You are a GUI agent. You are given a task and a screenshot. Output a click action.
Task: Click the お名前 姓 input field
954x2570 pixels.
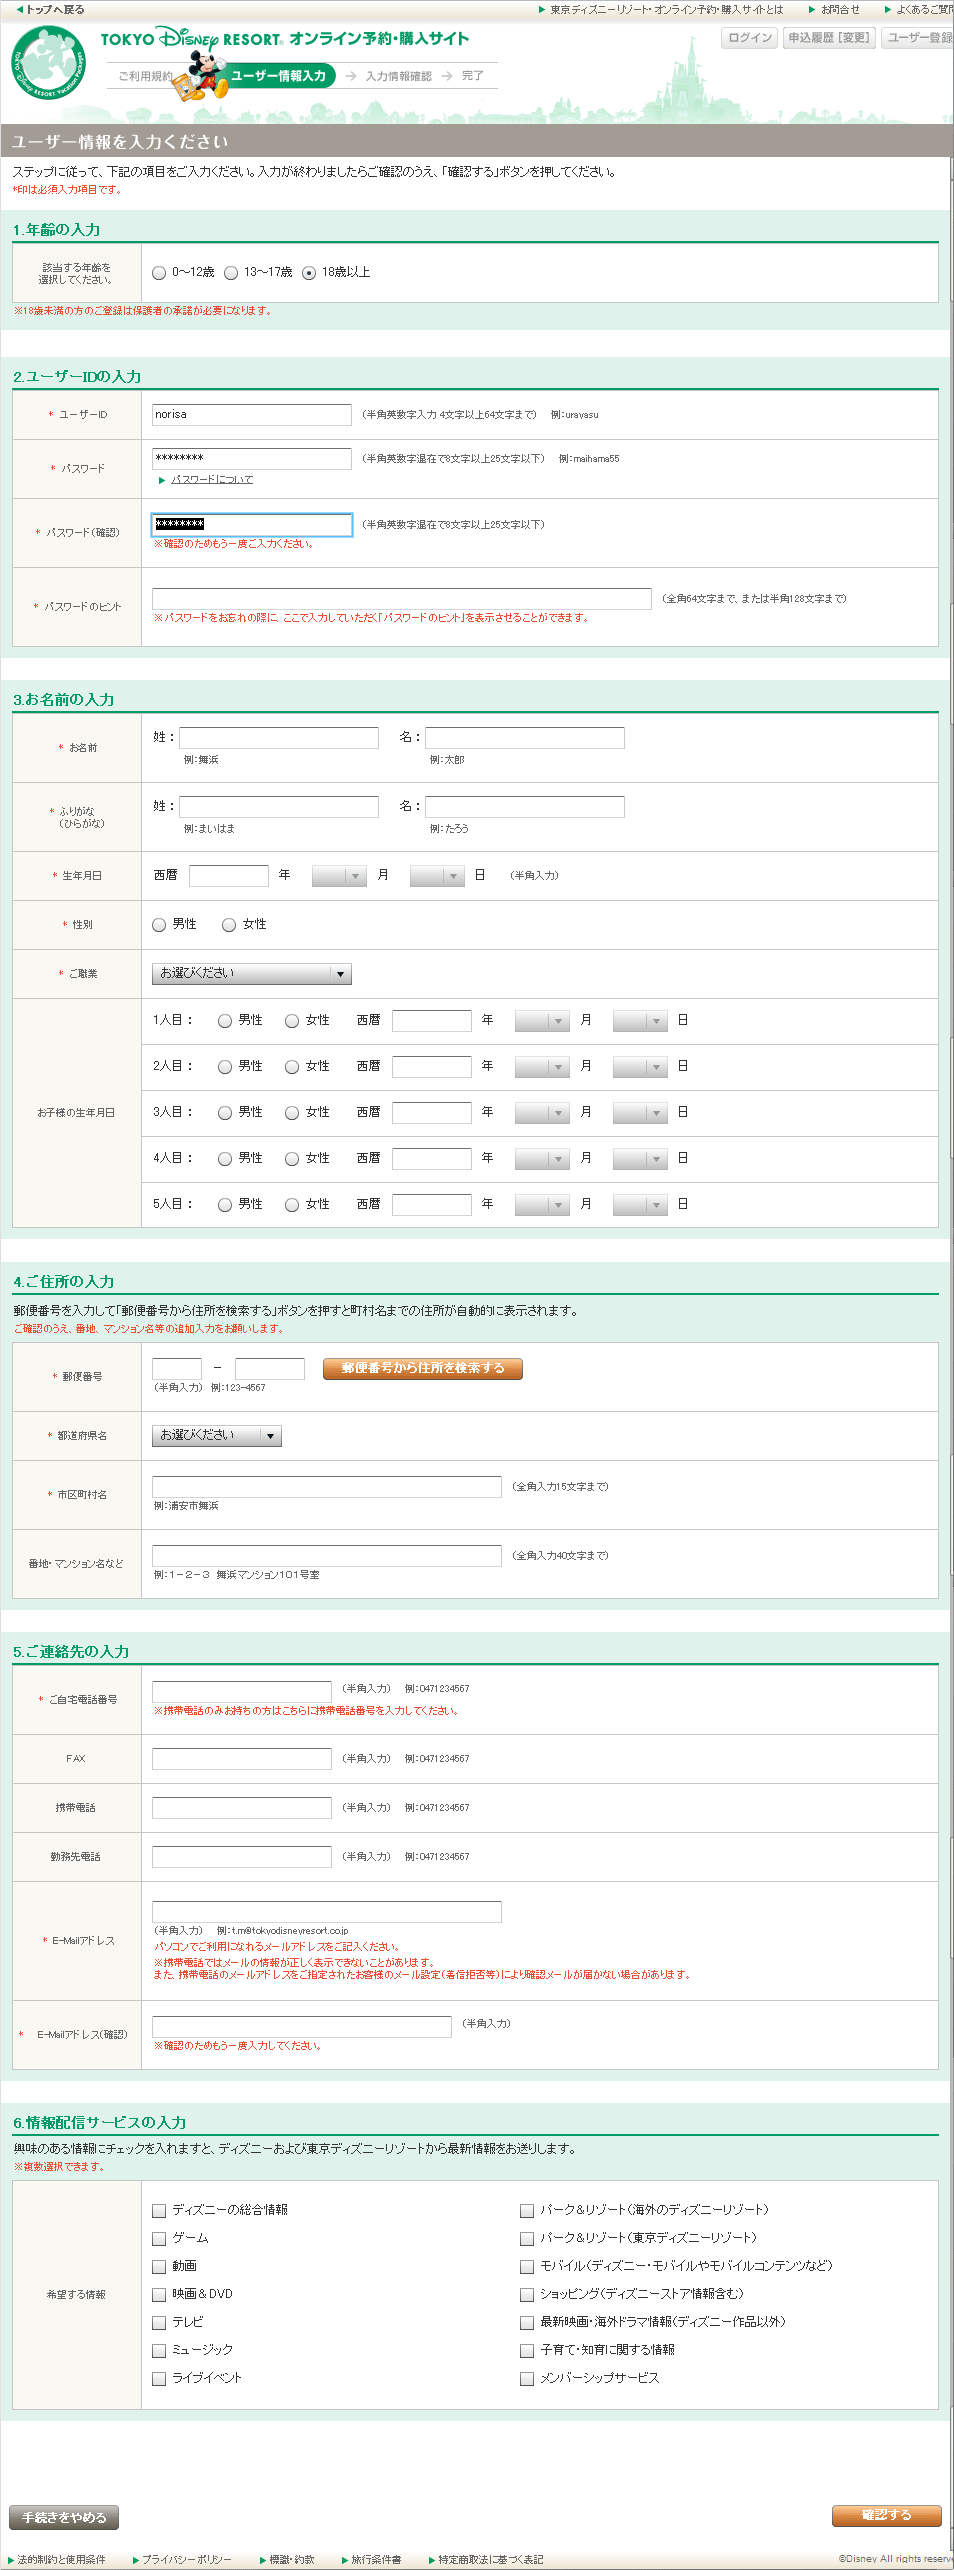pos(279,738)
